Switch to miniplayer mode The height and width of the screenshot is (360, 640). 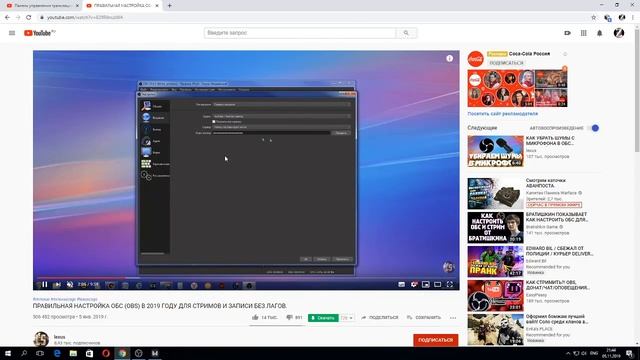(x=426, y=284)
